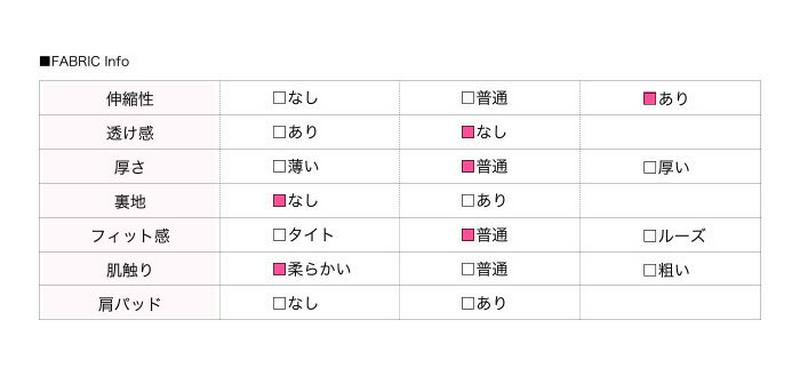This screenshot has width=800, height=375.
Task: Check the なし box for 伸縮性
Action: [279, 98]
